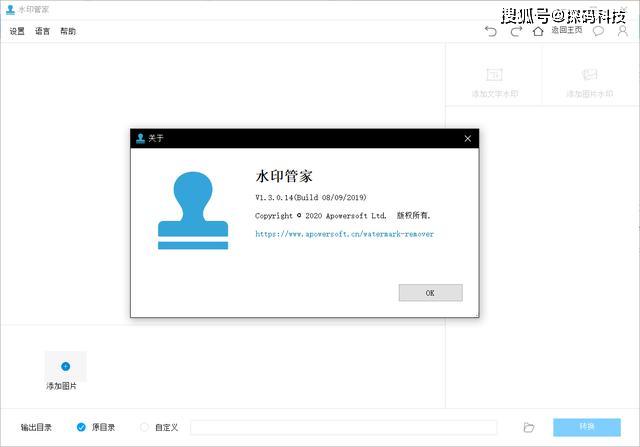
Task: Click the output directory path field
Action: click(344, 427)
